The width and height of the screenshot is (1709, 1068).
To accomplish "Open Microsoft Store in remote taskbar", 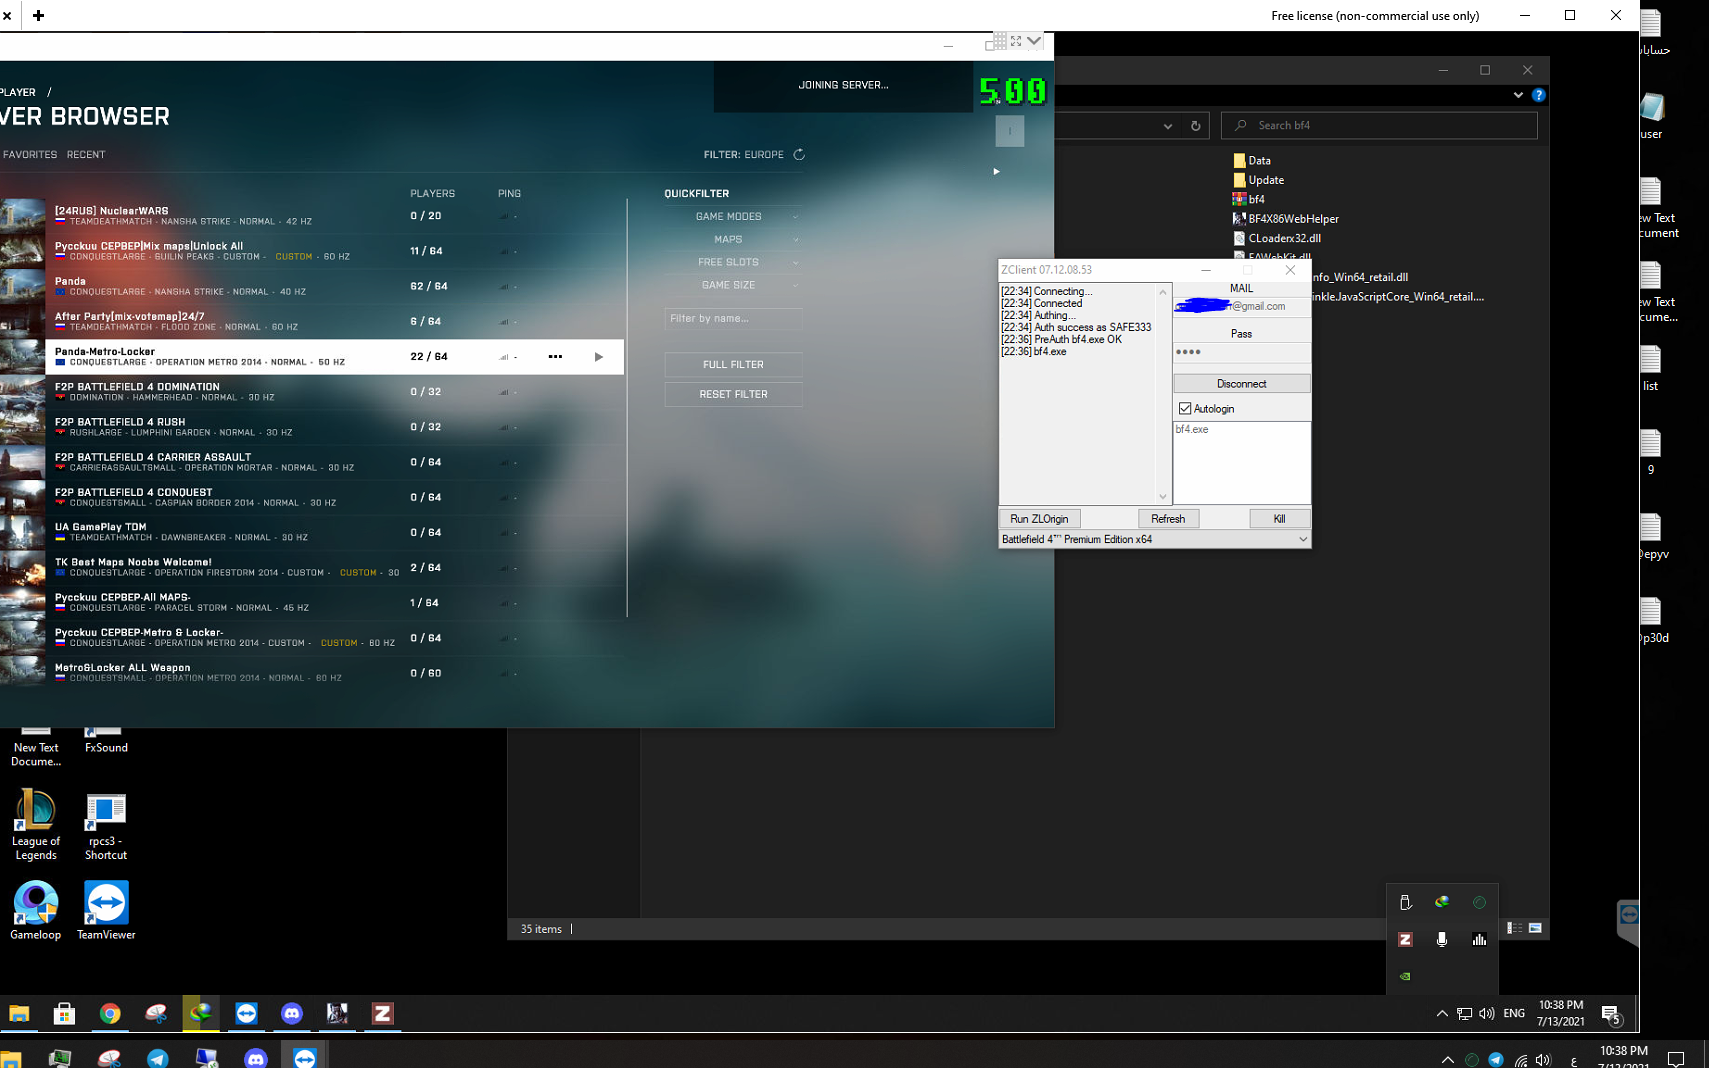I will point(65,1013).
